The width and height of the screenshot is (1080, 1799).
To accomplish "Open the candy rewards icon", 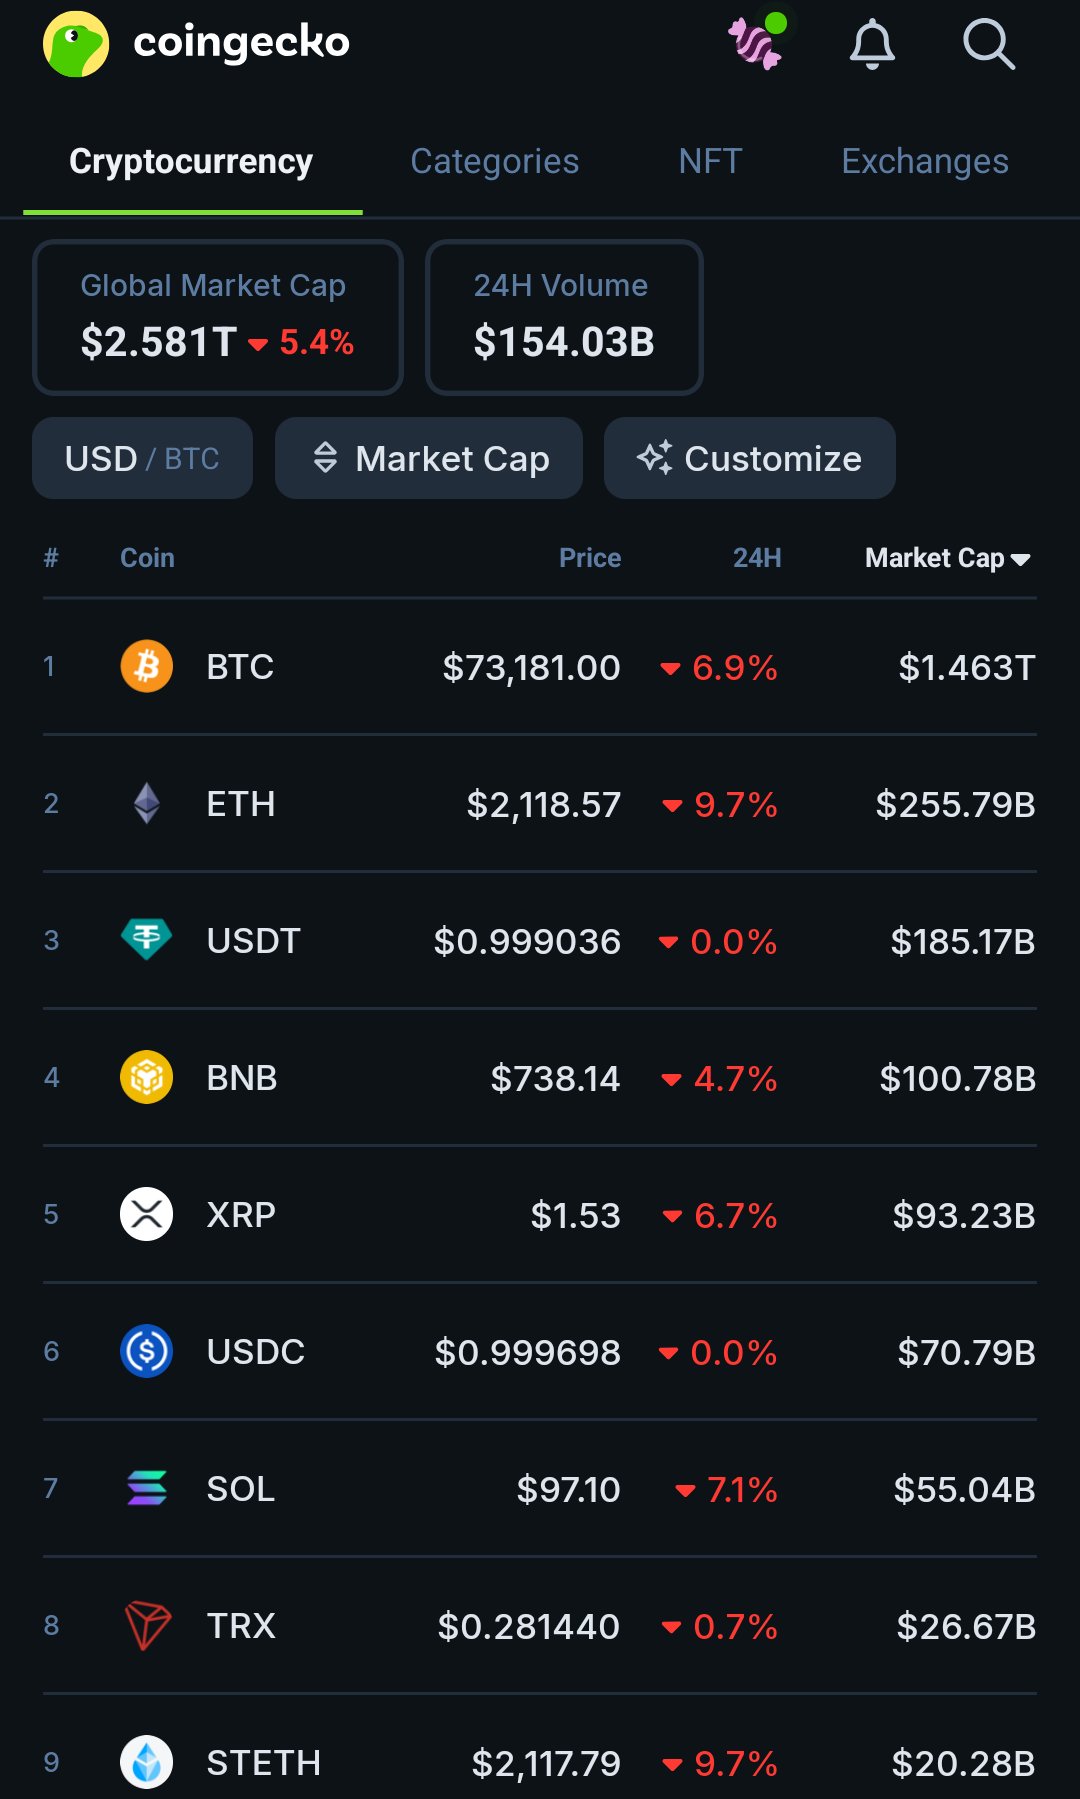I will pyautogui.click(x=755, y=43).
